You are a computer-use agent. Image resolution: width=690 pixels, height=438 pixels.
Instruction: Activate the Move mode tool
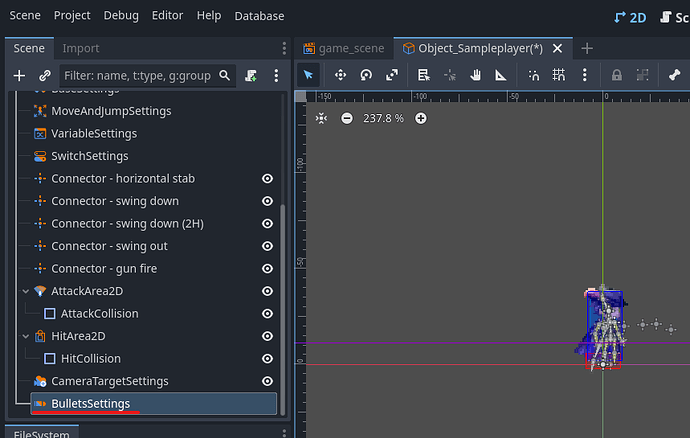(340, 75)
